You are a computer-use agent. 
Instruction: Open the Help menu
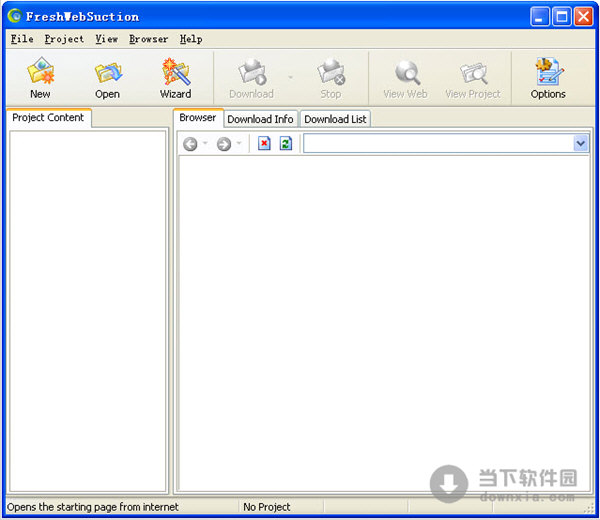(x=191, y=39)
